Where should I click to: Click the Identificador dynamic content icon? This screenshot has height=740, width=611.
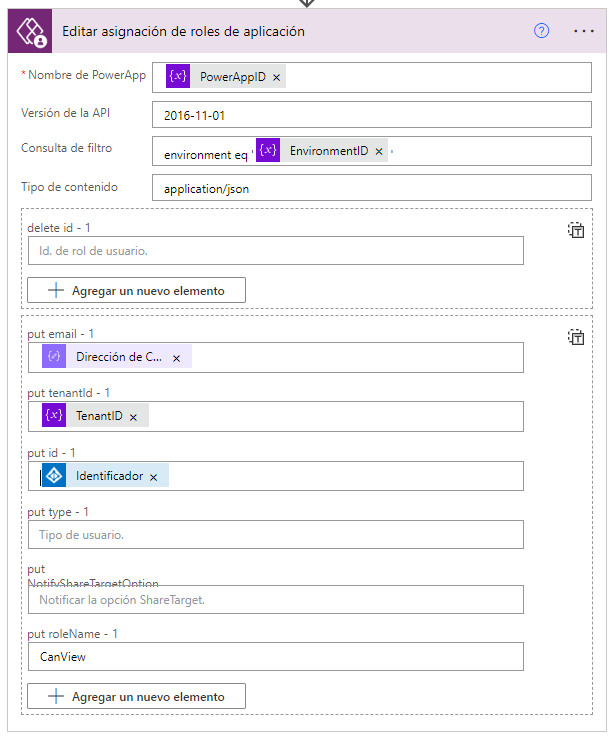(54, 475)
